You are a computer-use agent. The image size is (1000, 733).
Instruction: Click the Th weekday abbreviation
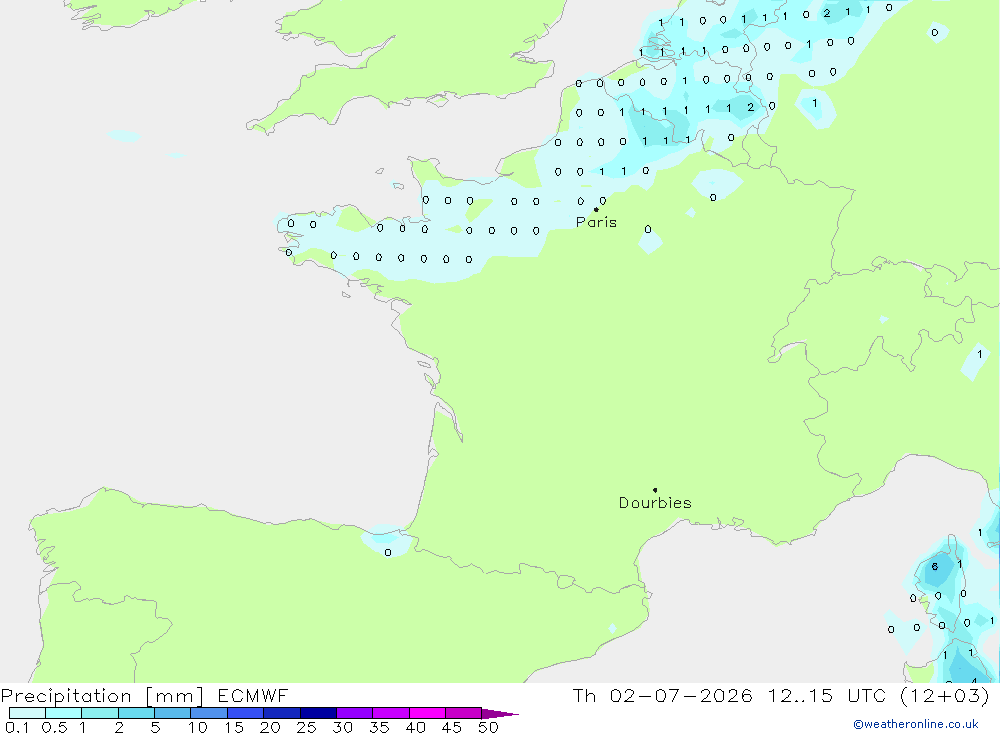point(584,695)
